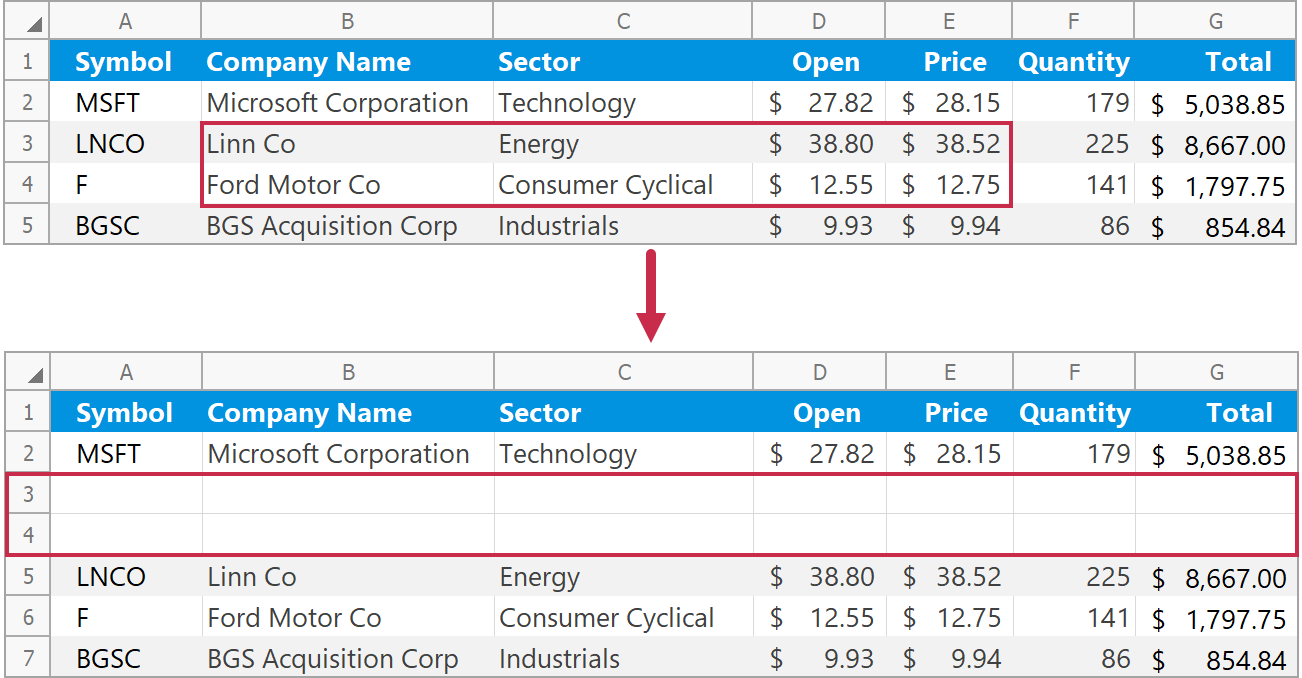Select the row 7 header
1302x678 pixels.
click(28, 659)
